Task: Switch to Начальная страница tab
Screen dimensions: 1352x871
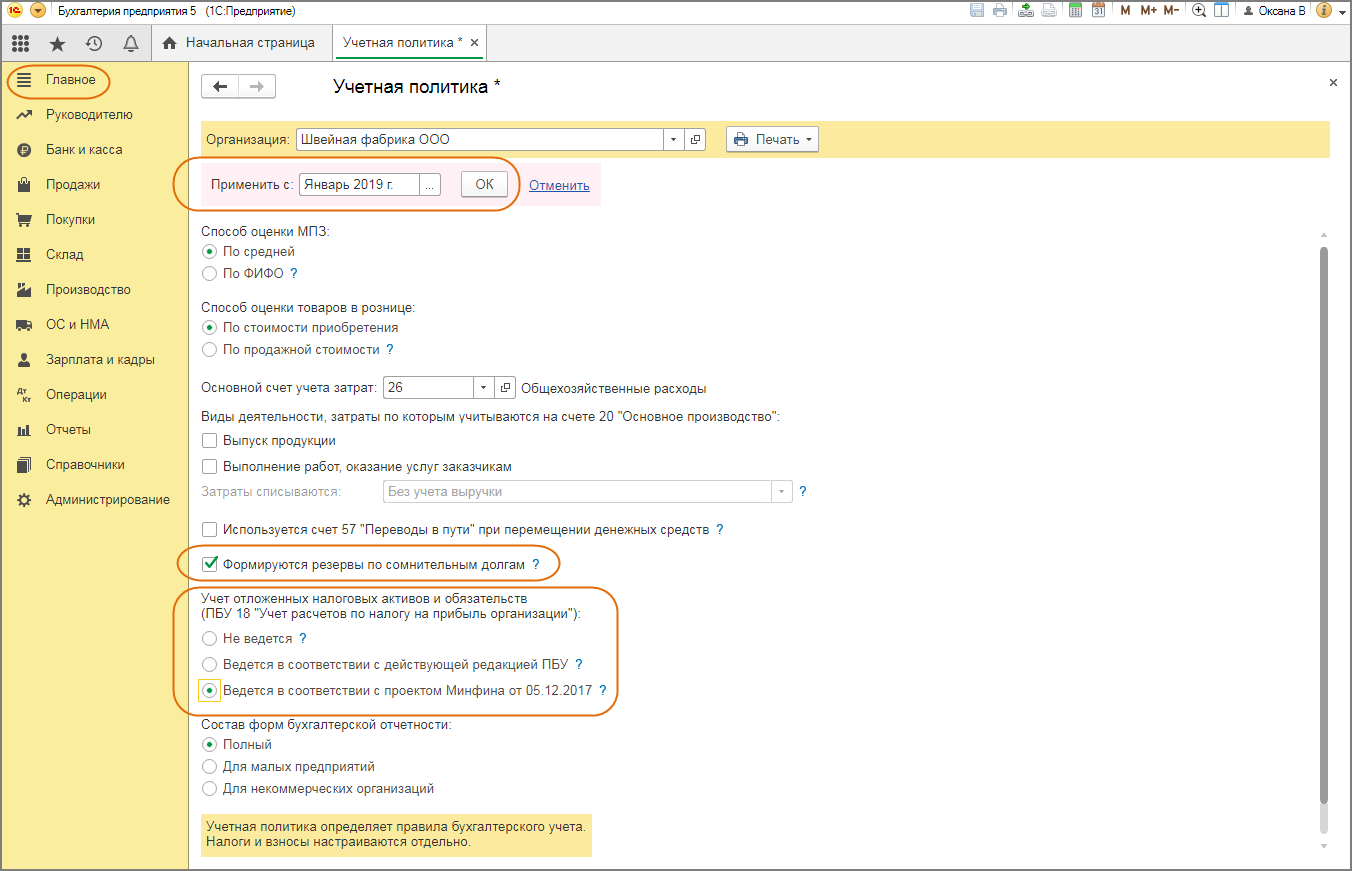Action: (239, 43)
